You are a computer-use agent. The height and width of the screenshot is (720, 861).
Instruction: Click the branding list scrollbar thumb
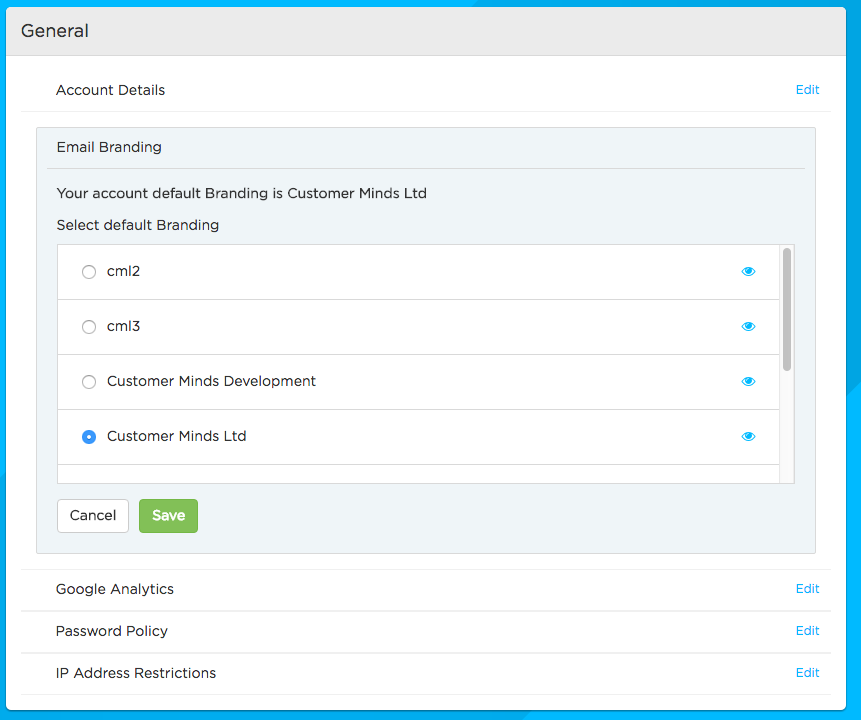787,309
